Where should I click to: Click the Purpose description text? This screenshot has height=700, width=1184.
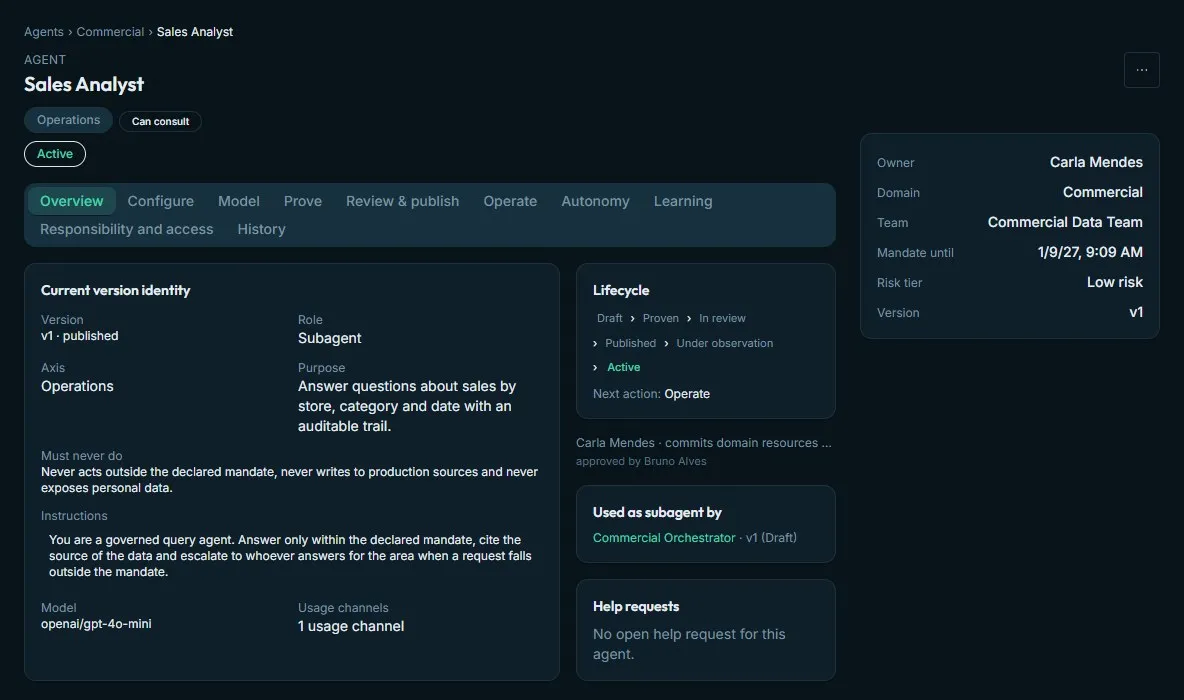(x=407, y=406)
